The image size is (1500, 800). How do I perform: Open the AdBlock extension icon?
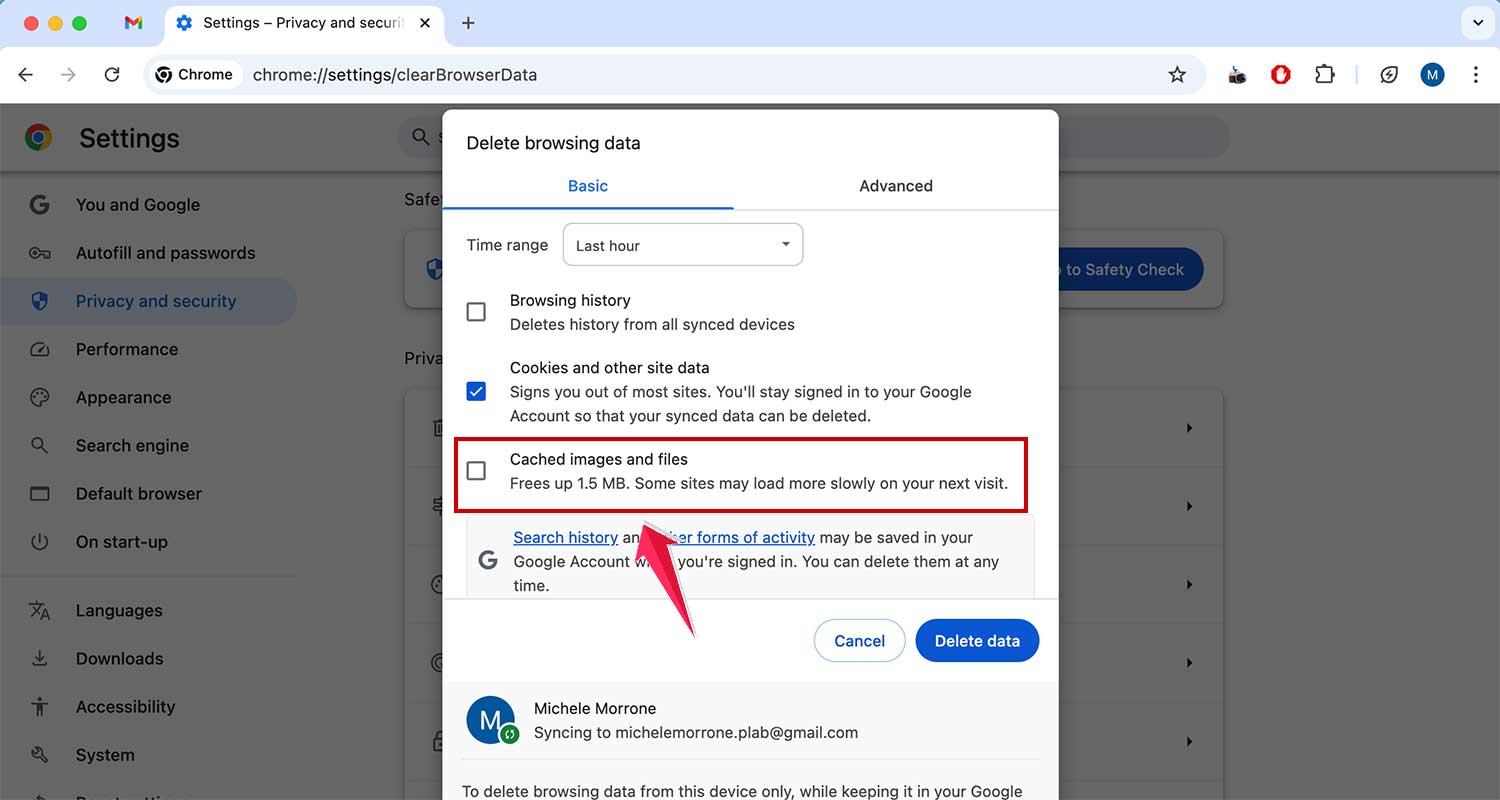1281,74
